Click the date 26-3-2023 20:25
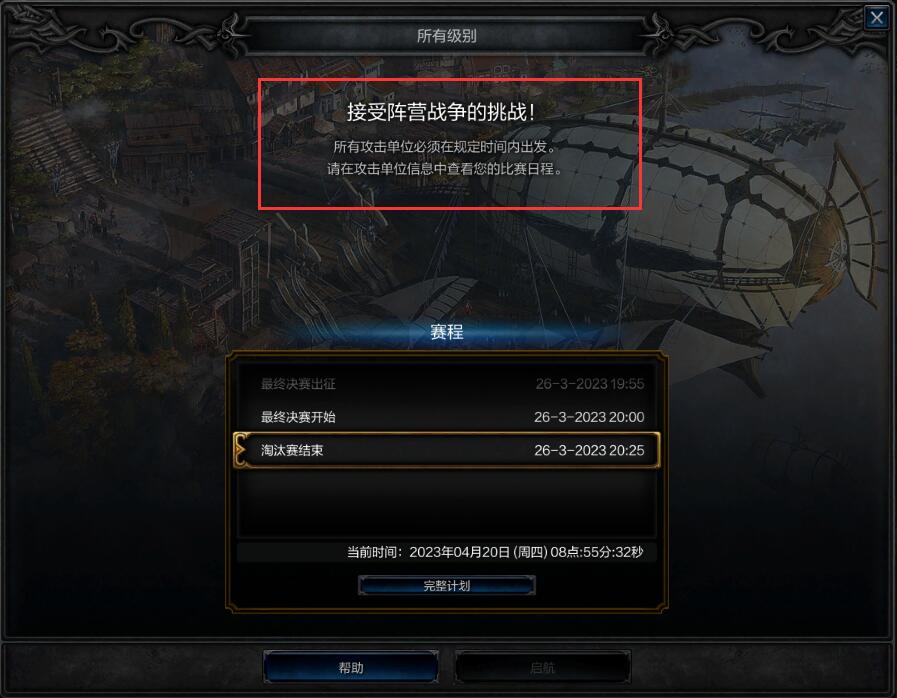Image resolution: width=897 pixels, height=698 pixels. 589,450
